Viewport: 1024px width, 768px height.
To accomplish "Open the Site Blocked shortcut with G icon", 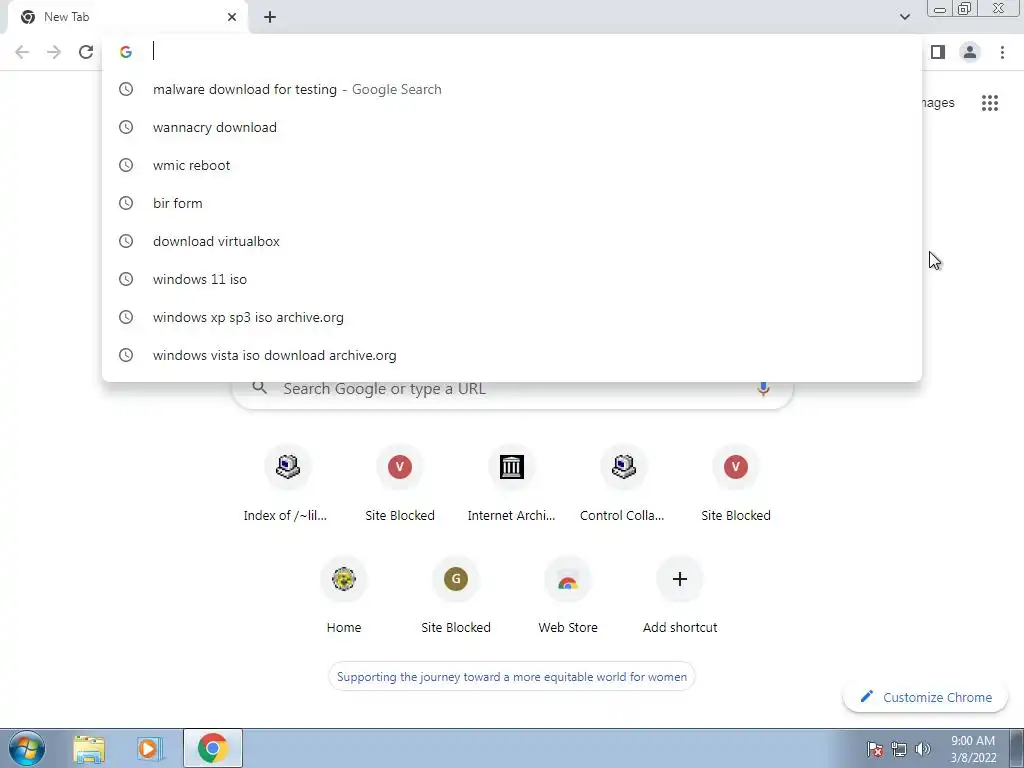I will point(455,596).
